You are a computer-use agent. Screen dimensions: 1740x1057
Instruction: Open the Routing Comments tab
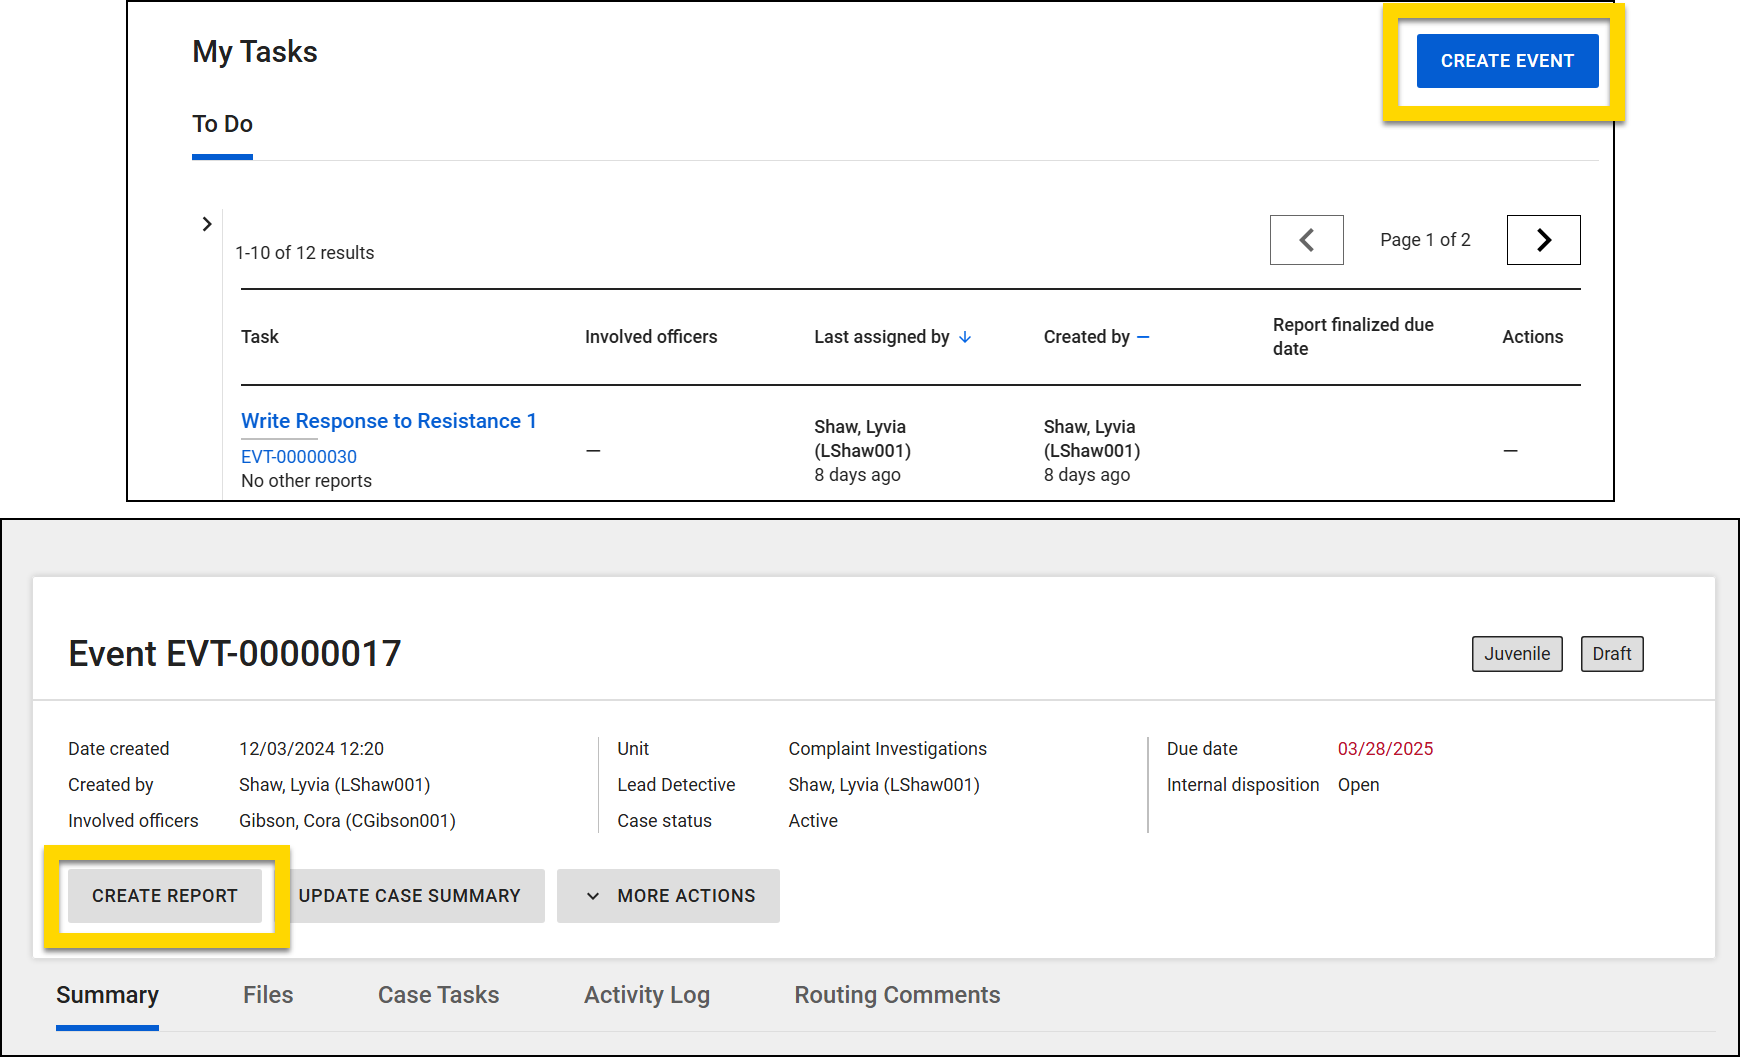click(897, 995)
